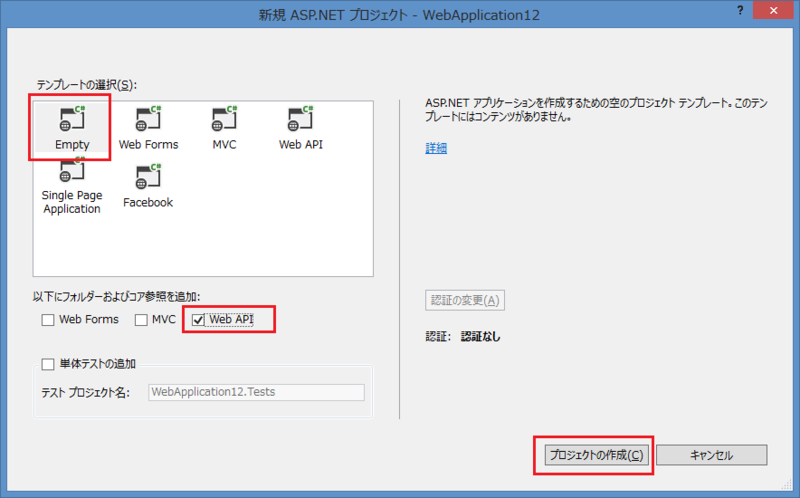The width and height of the screenshot is (800, 498).
Task: Click the disabled 認証の変更(A) button
Action: click(x=465, y=301)
